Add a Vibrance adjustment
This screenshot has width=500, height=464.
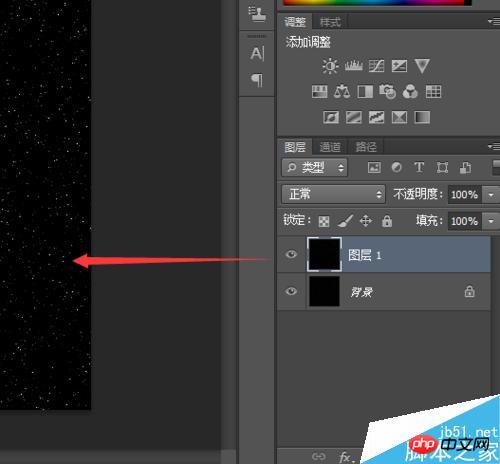point(422,66)
